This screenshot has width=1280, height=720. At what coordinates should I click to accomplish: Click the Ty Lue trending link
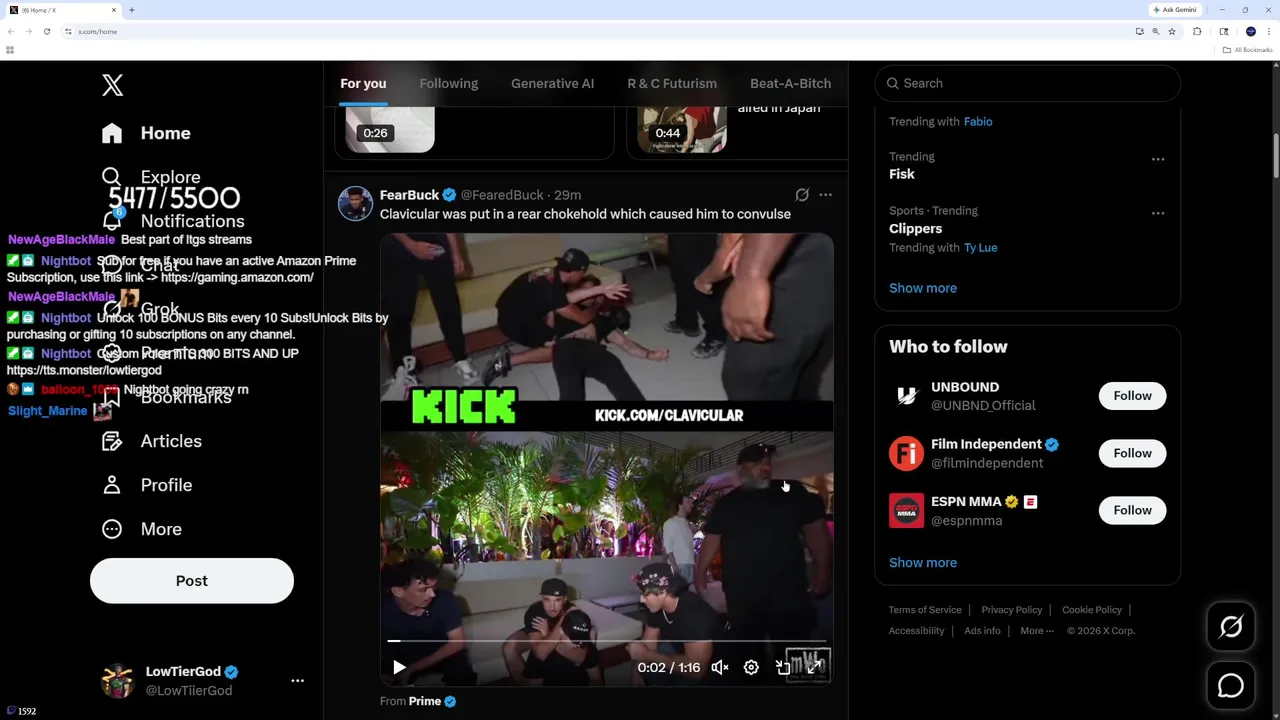click(x=980, y=248)
